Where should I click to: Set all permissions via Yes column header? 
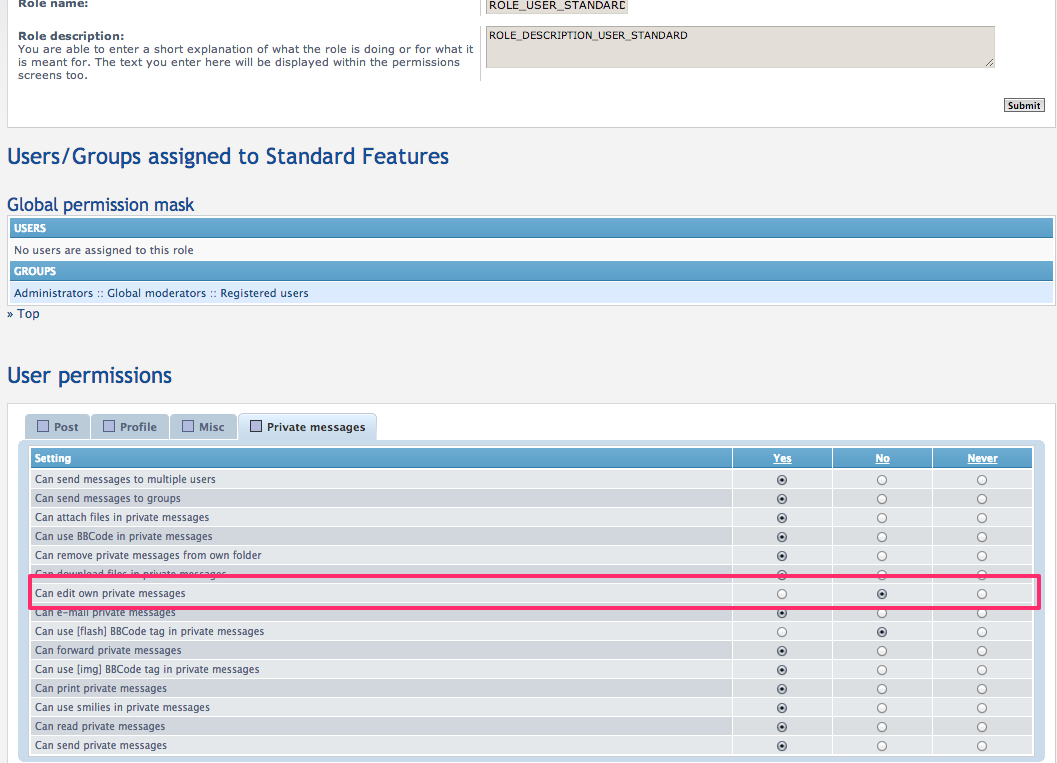click(x=782, y=458)
